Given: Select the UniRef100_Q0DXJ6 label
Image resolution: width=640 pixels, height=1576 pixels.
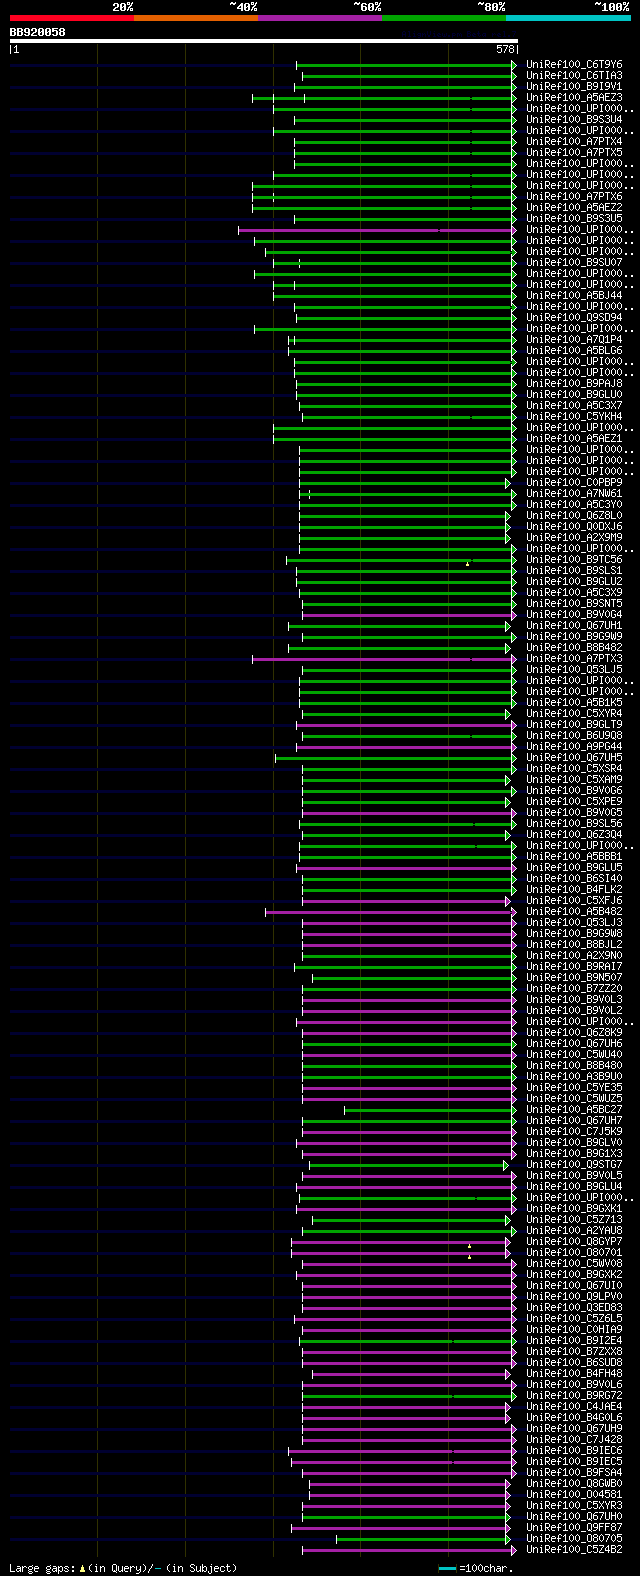Looking at the screenshot, I should pyautogui.click(x=575, y=527).
